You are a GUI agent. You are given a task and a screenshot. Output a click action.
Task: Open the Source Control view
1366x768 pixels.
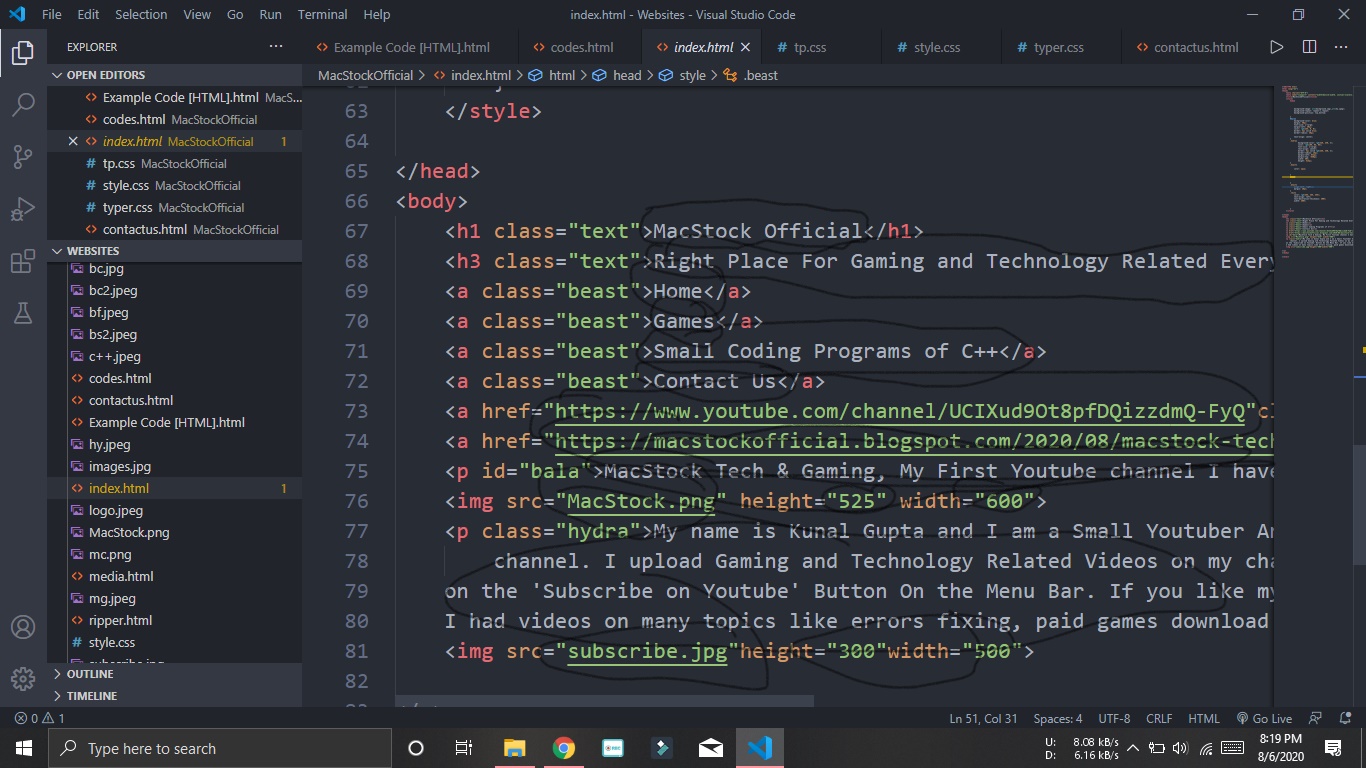pyautogui.click(x=23, y=157)
